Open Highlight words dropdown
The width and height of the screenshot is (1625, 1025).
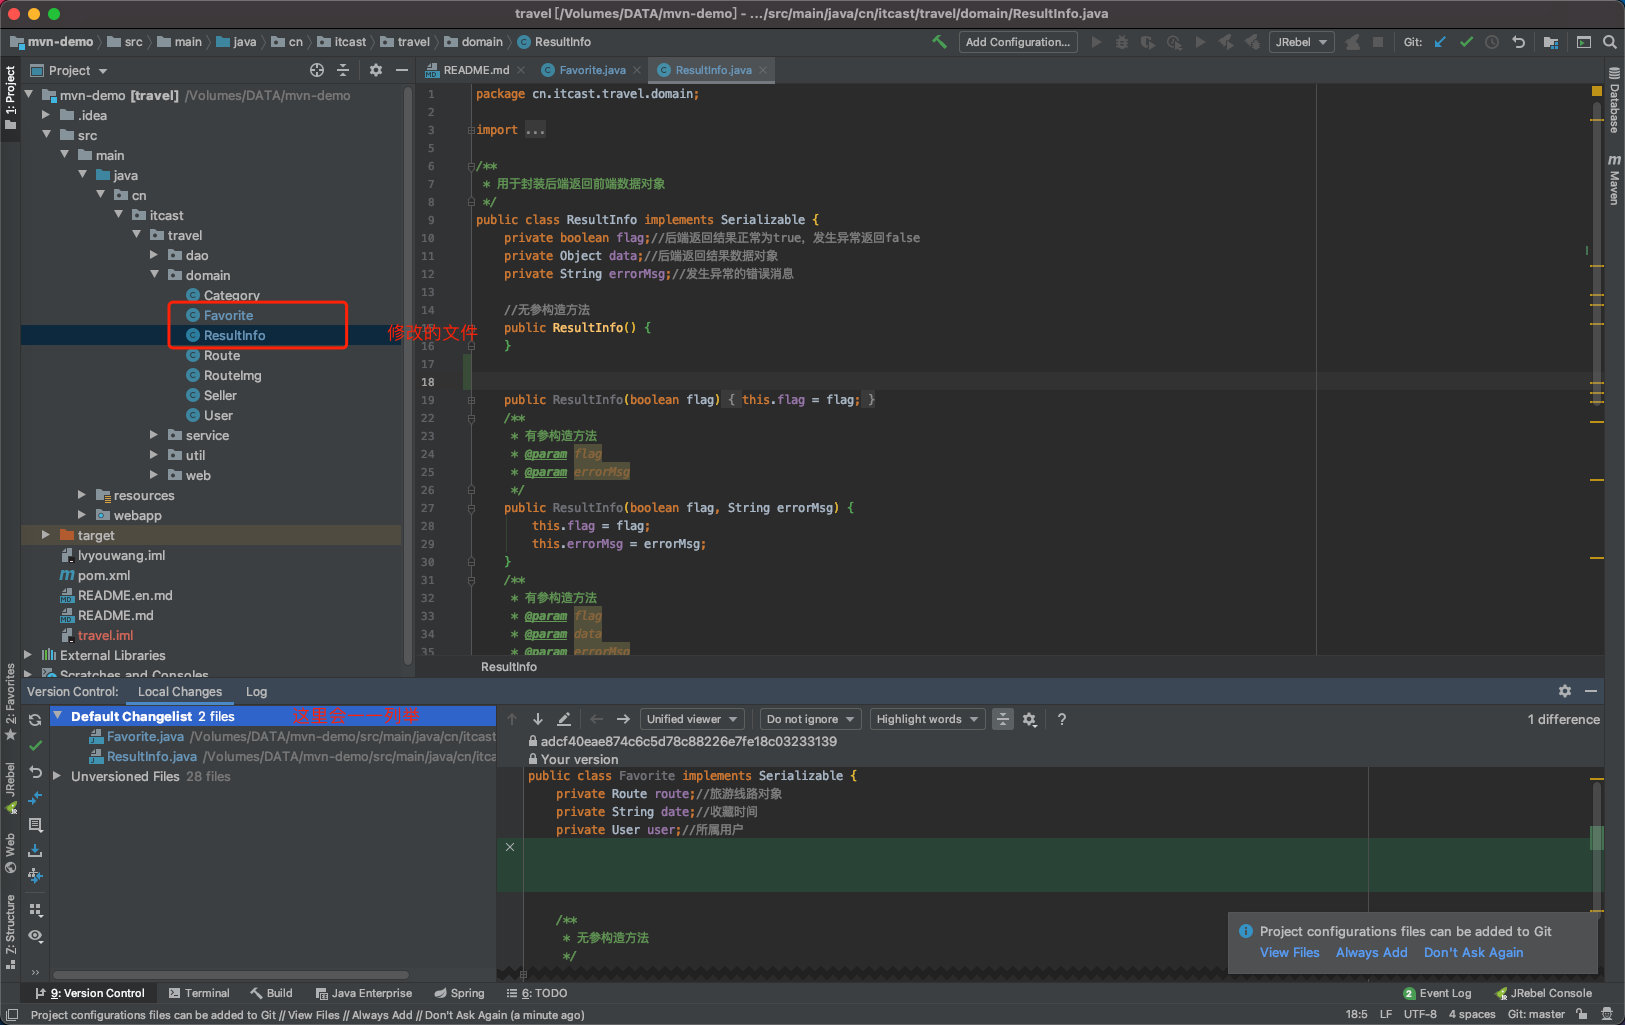coord(927,719)
